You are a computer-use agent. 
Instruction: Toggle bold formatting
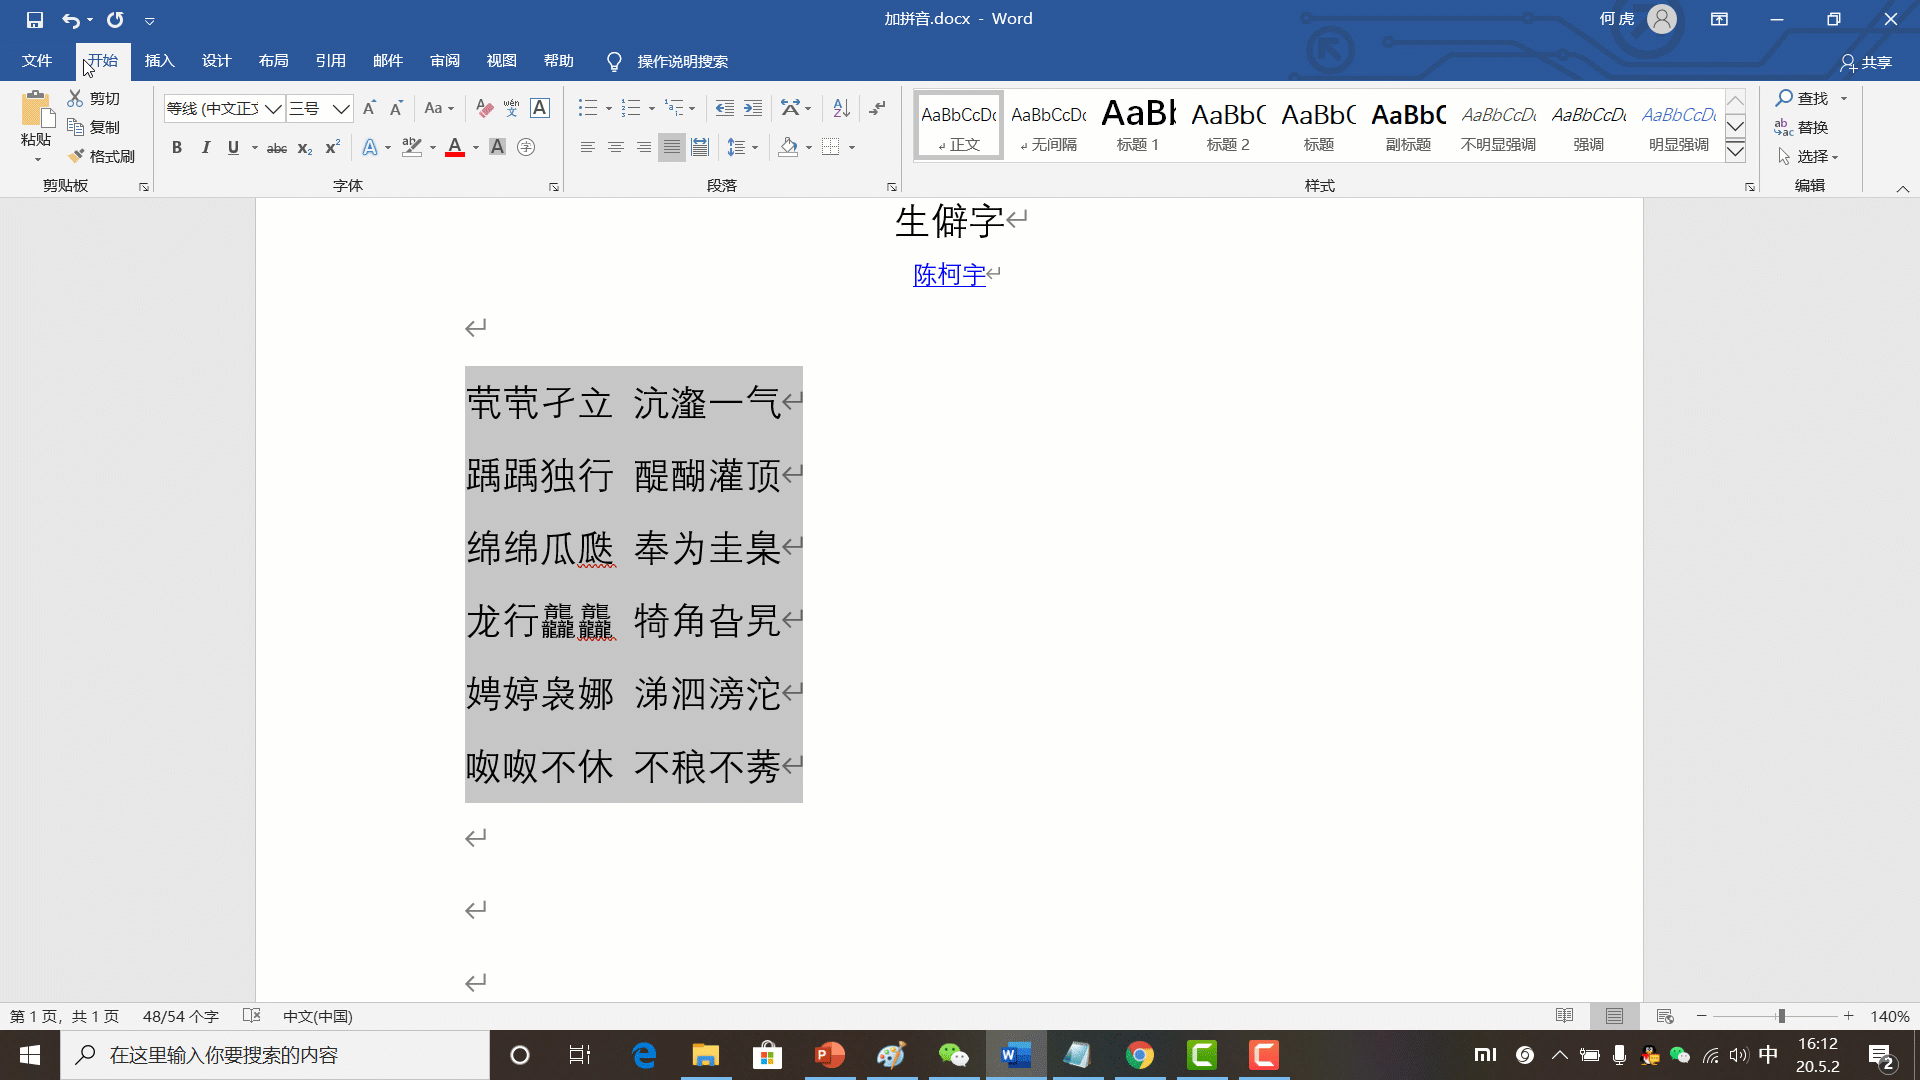click(x=177, y=148)
